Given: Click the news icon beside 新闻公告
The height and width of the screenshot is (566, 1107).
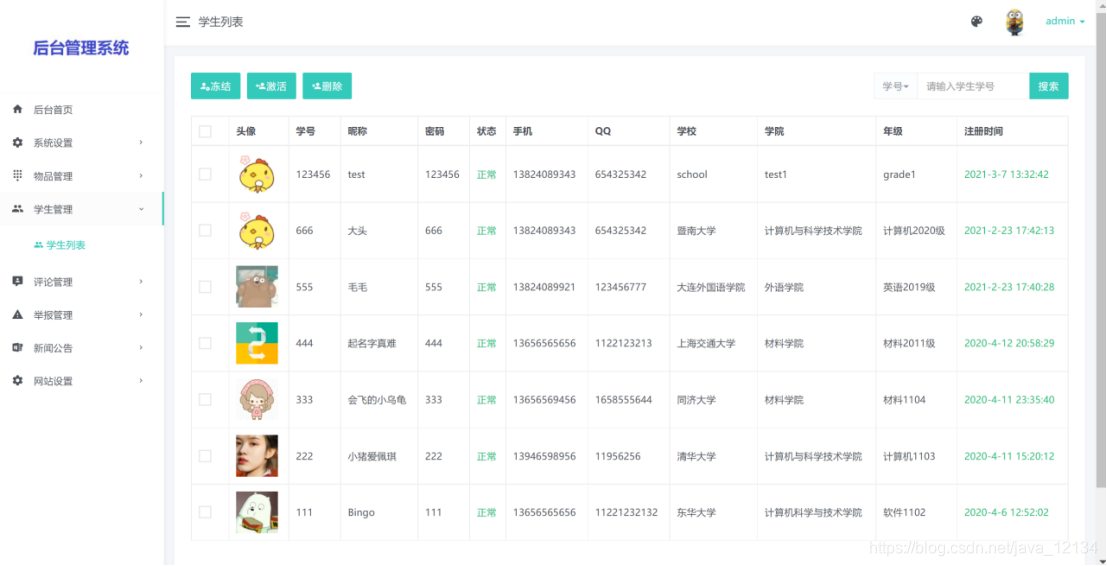Looking at the screenshot, I should pos(18,347).
